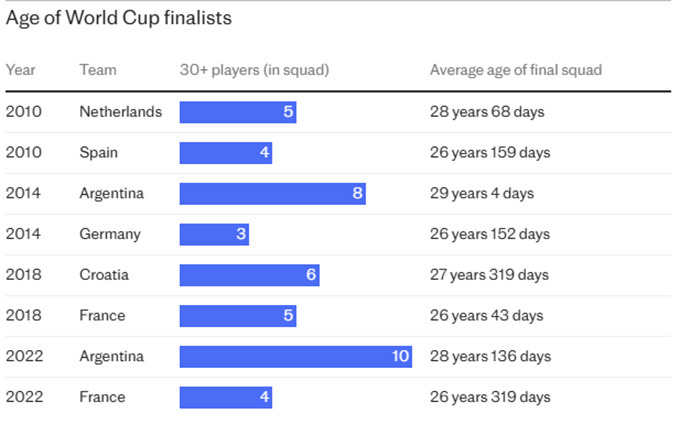The height and width of the screenshot is (424, 680).
Task: Click Spain's bar showing 4 players
Action: 226,153
